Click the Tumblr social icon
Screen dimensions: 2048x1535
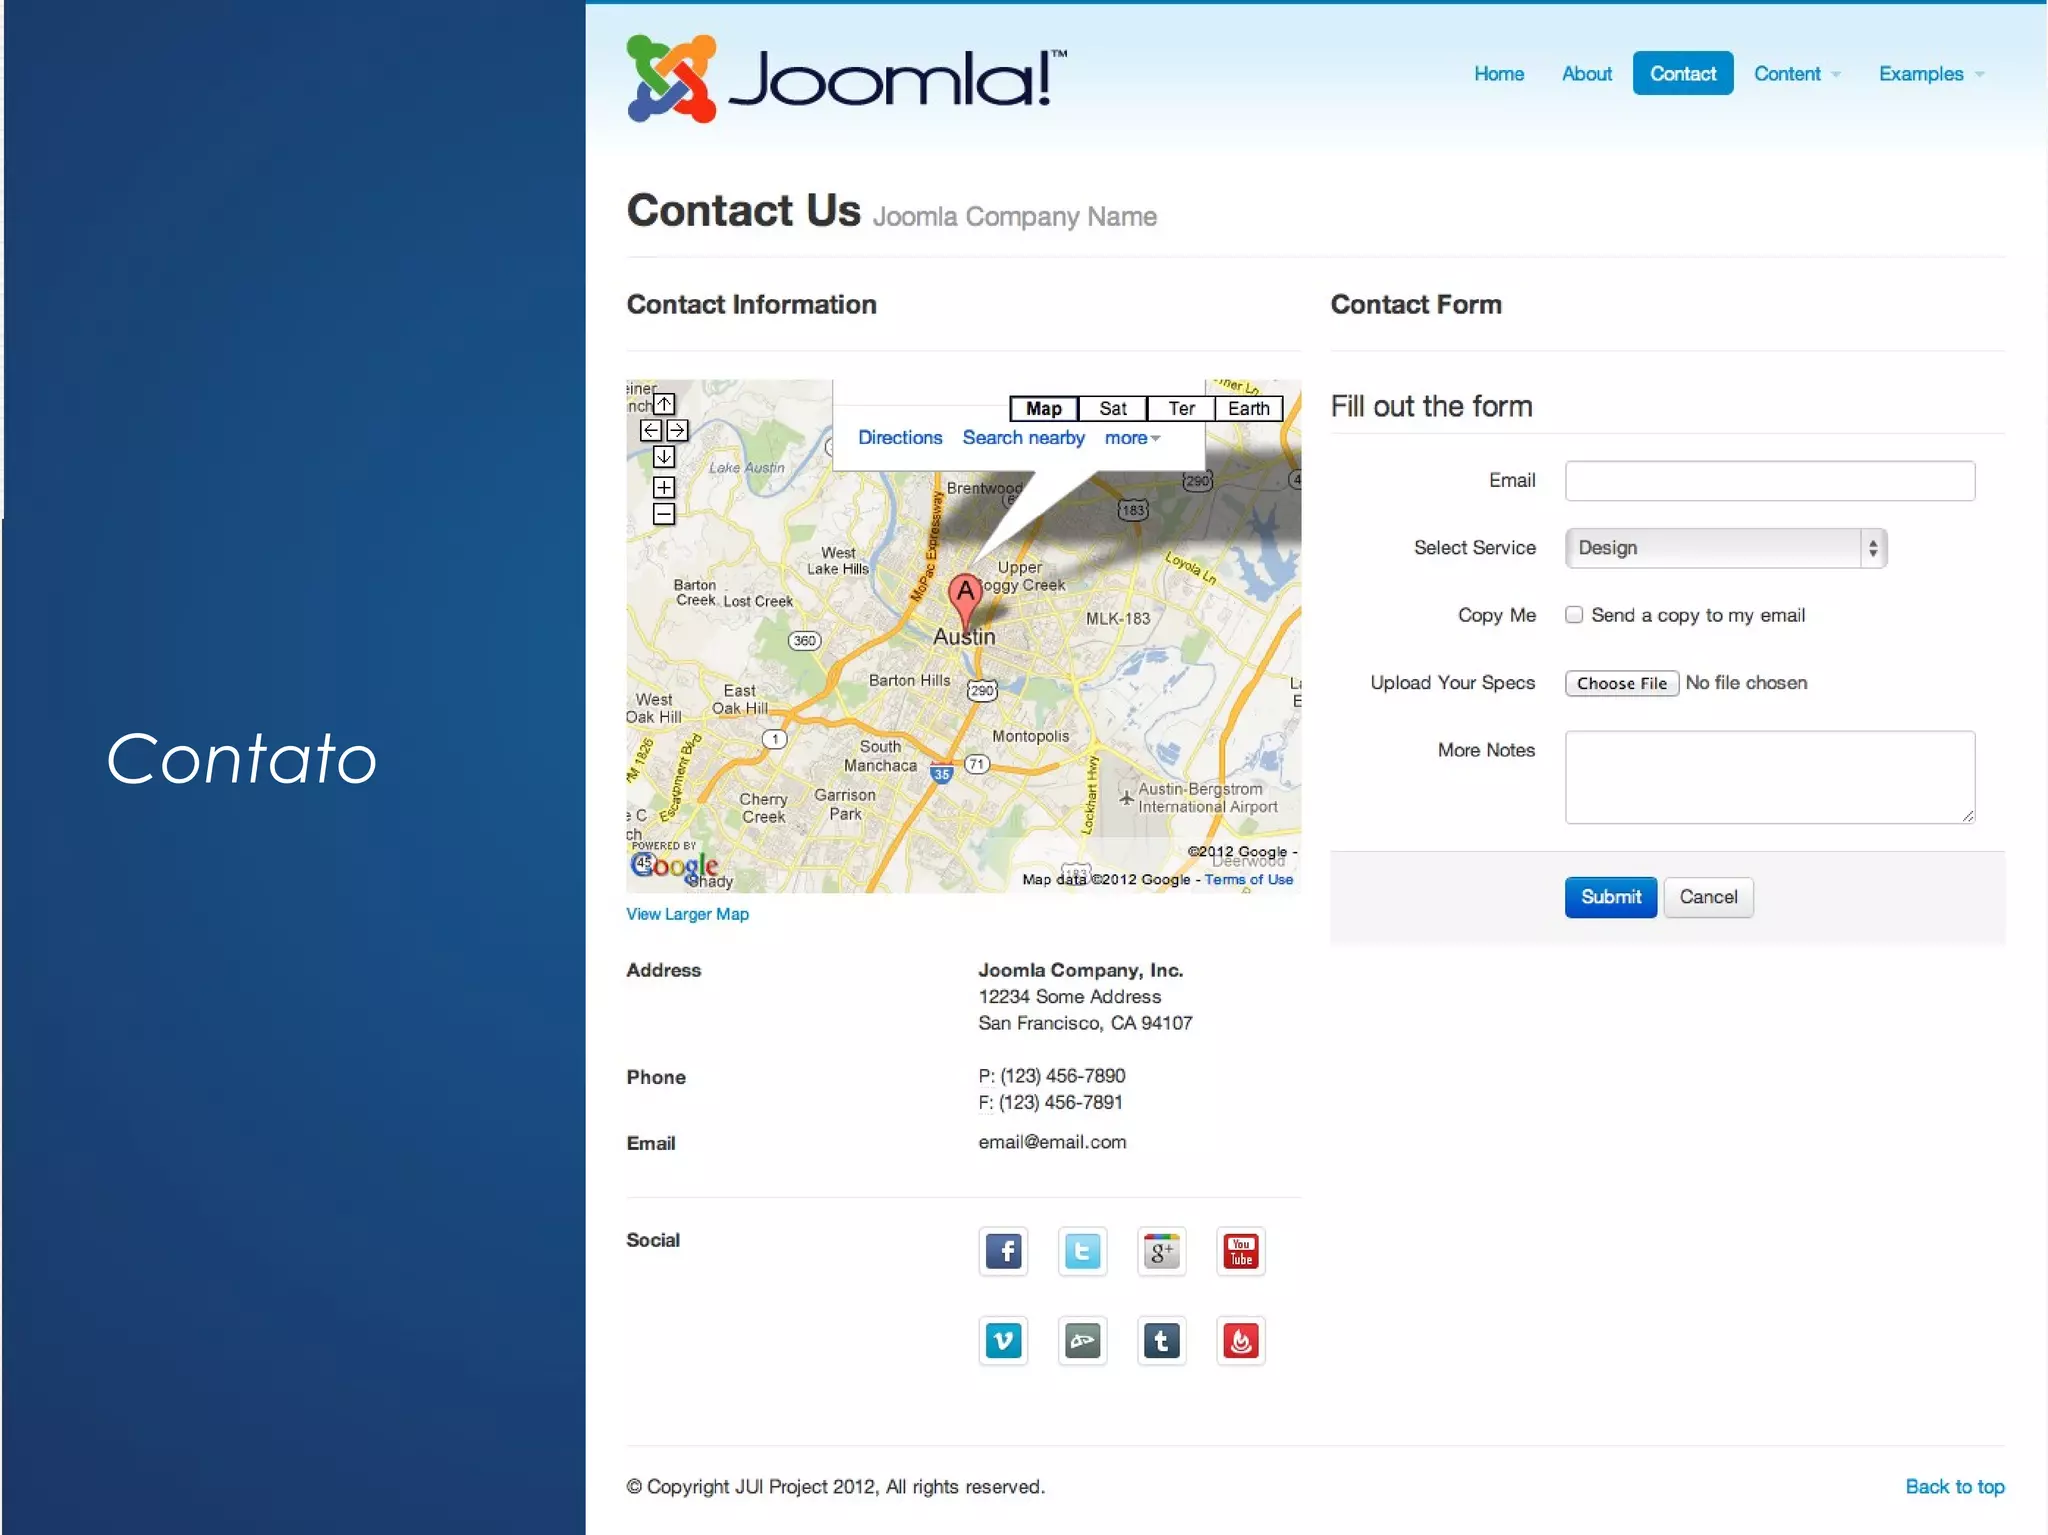pyautogui.click(x=1161, y=1341)
